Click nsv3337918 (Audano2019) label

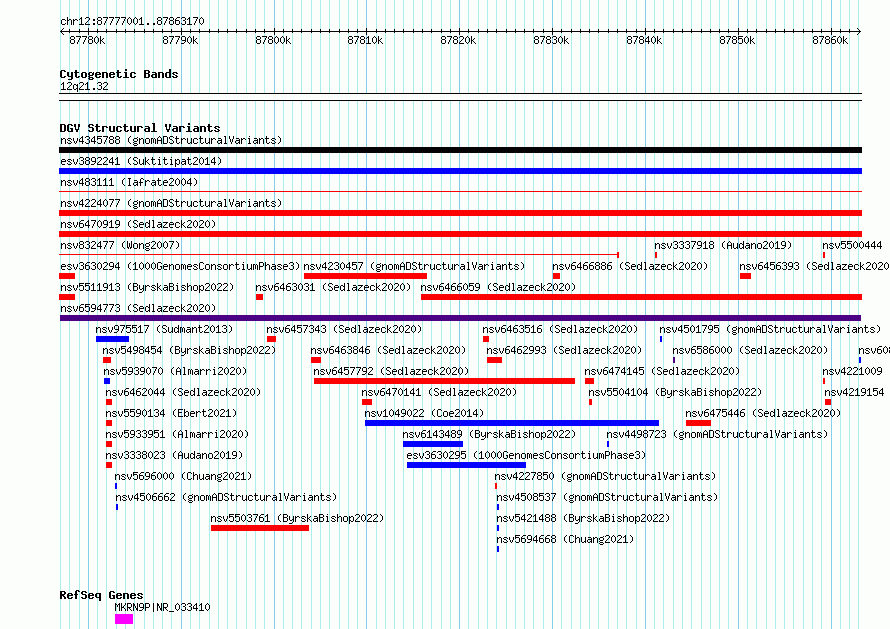tap(723, 245)
